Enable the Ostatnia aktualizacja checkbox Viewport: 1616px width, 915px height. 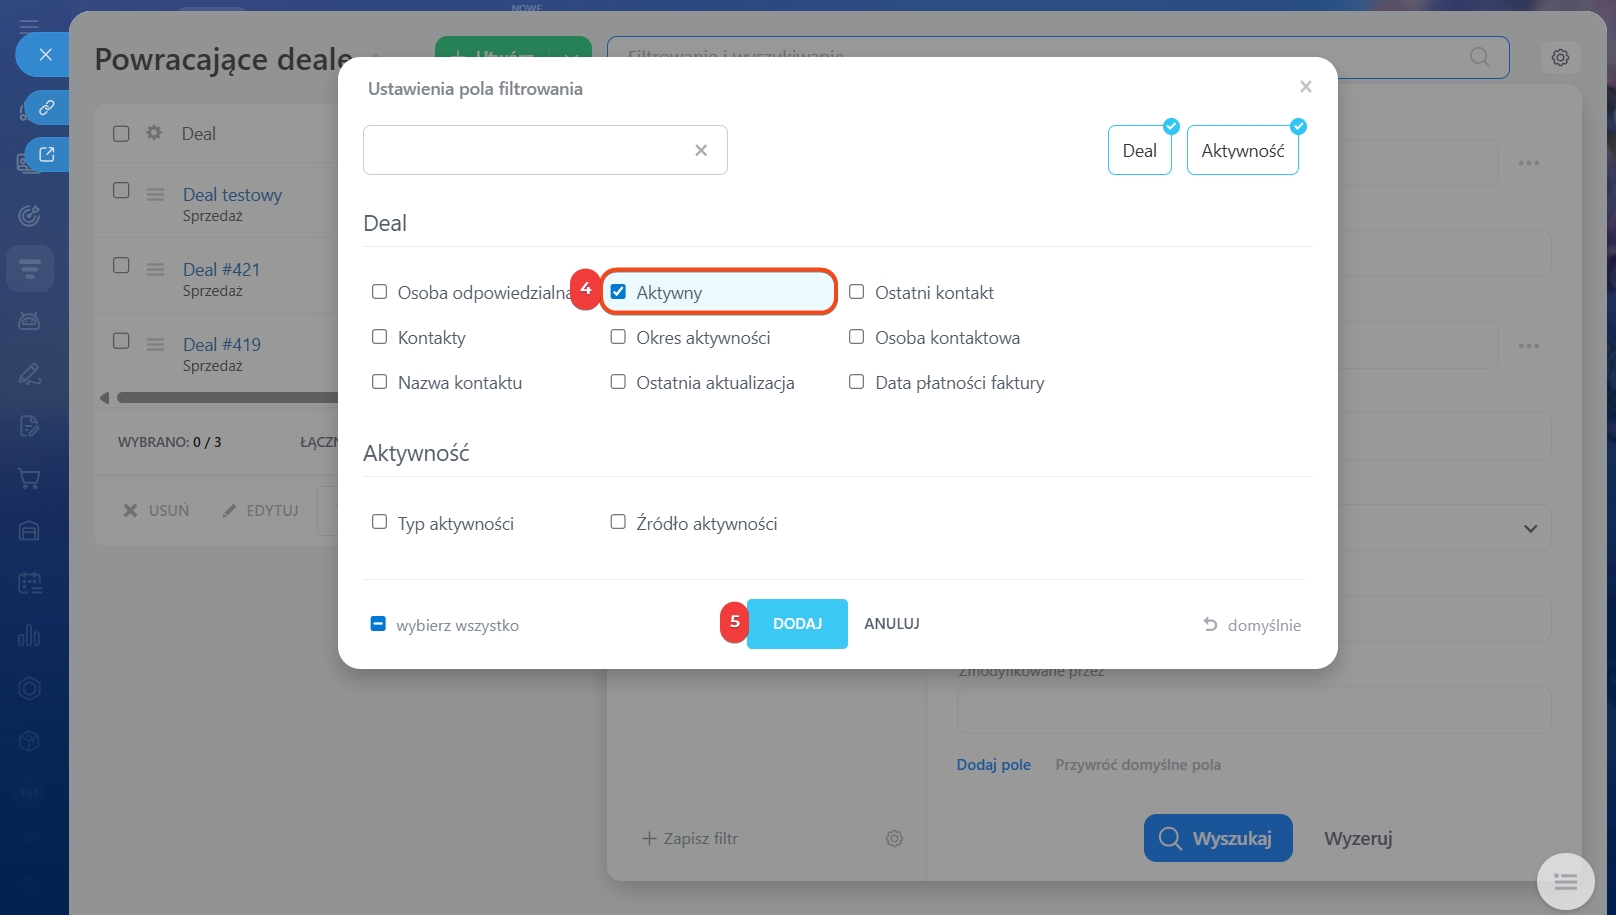click(x=618, y=382)
